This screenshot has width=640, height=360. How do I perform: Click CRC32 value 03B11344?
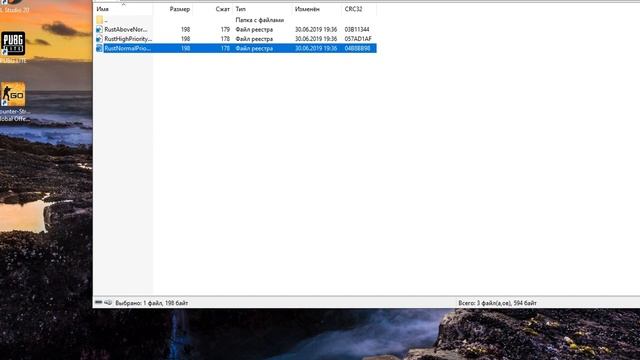click(357, 29)
